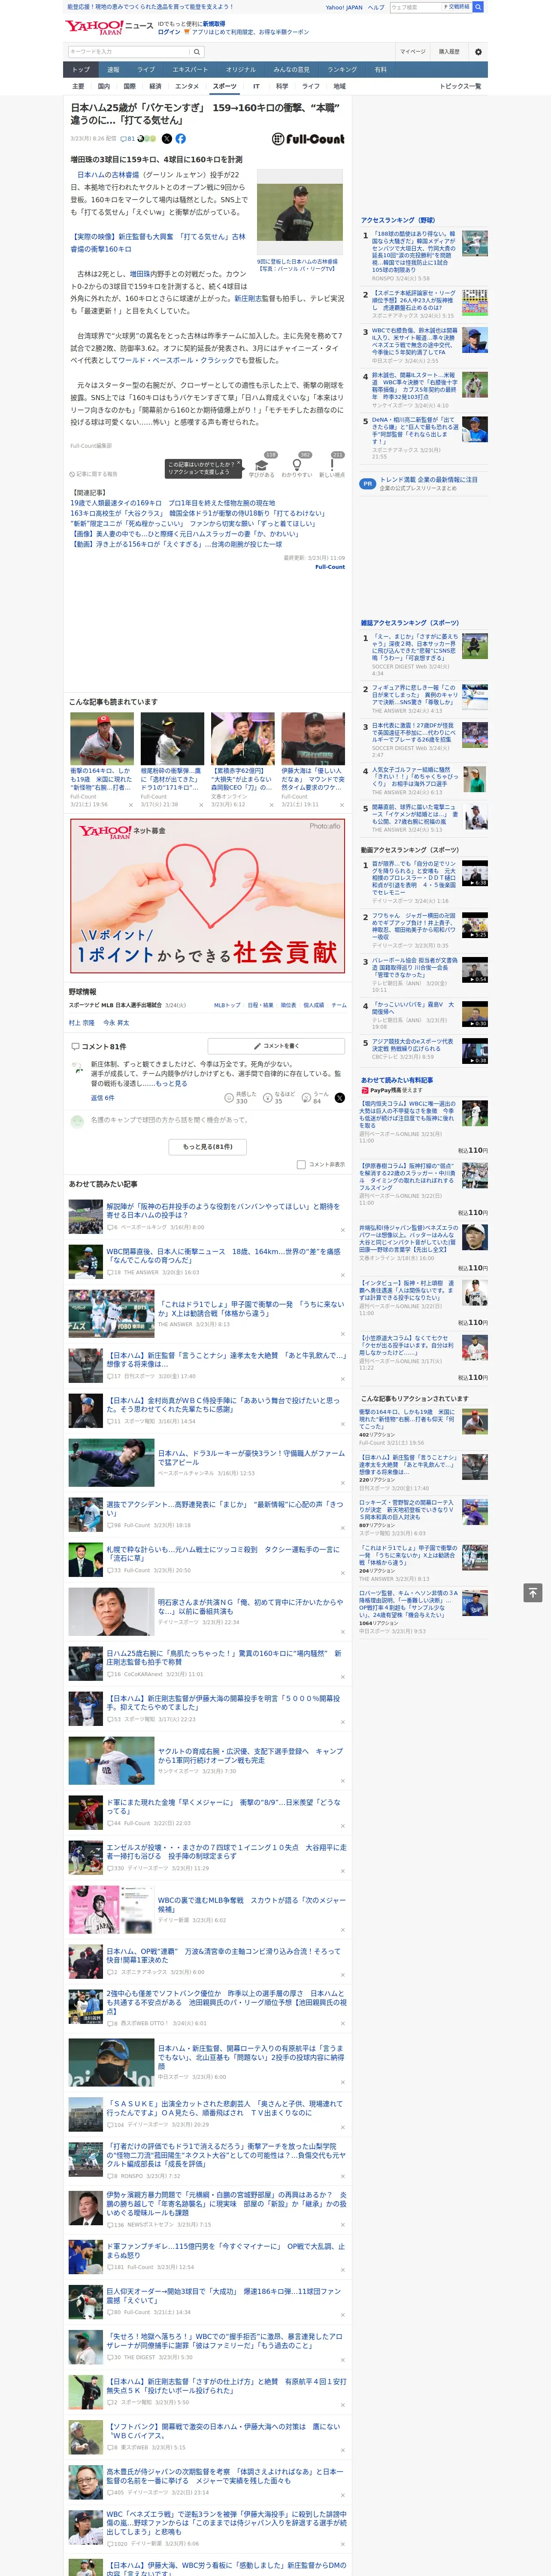Open 今永 昇太 player link
Viewport: 551px width, 2576px height.
coord(116,1023)
